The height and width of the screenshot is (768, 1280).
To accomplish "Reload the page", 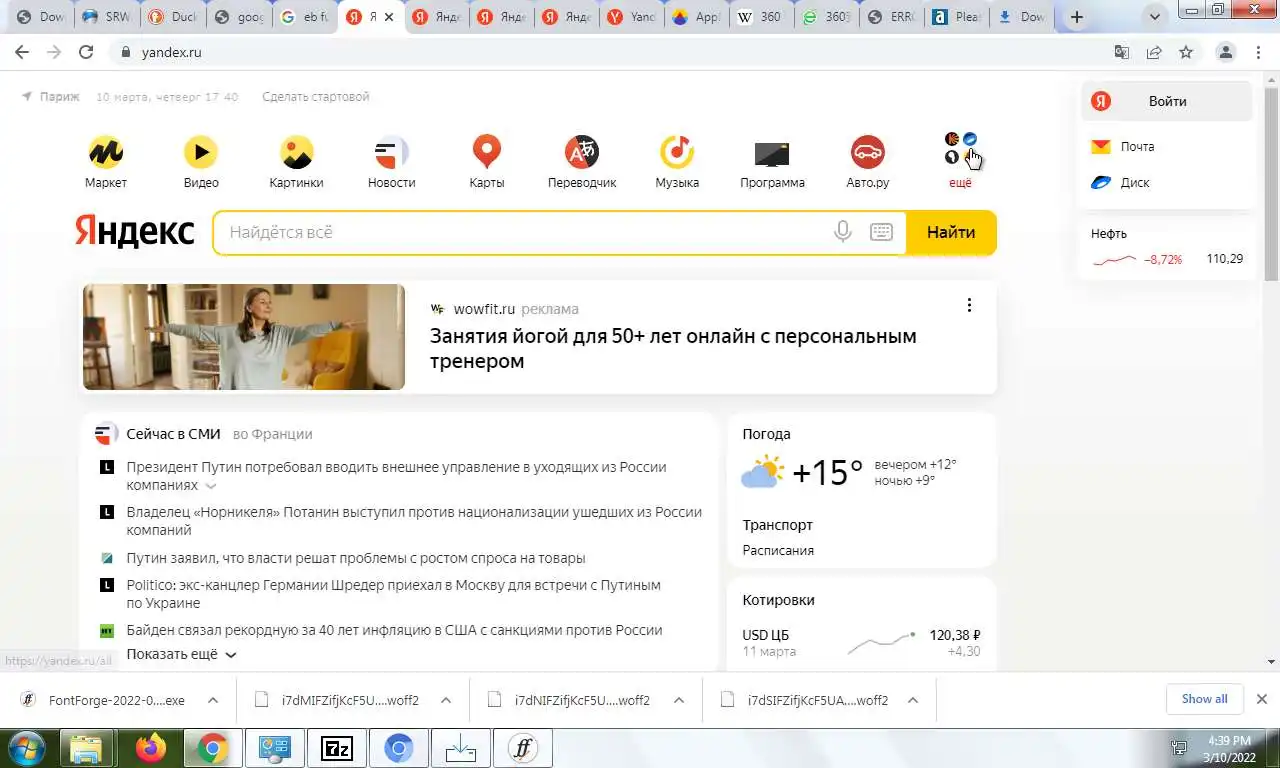I will (86, 52).
